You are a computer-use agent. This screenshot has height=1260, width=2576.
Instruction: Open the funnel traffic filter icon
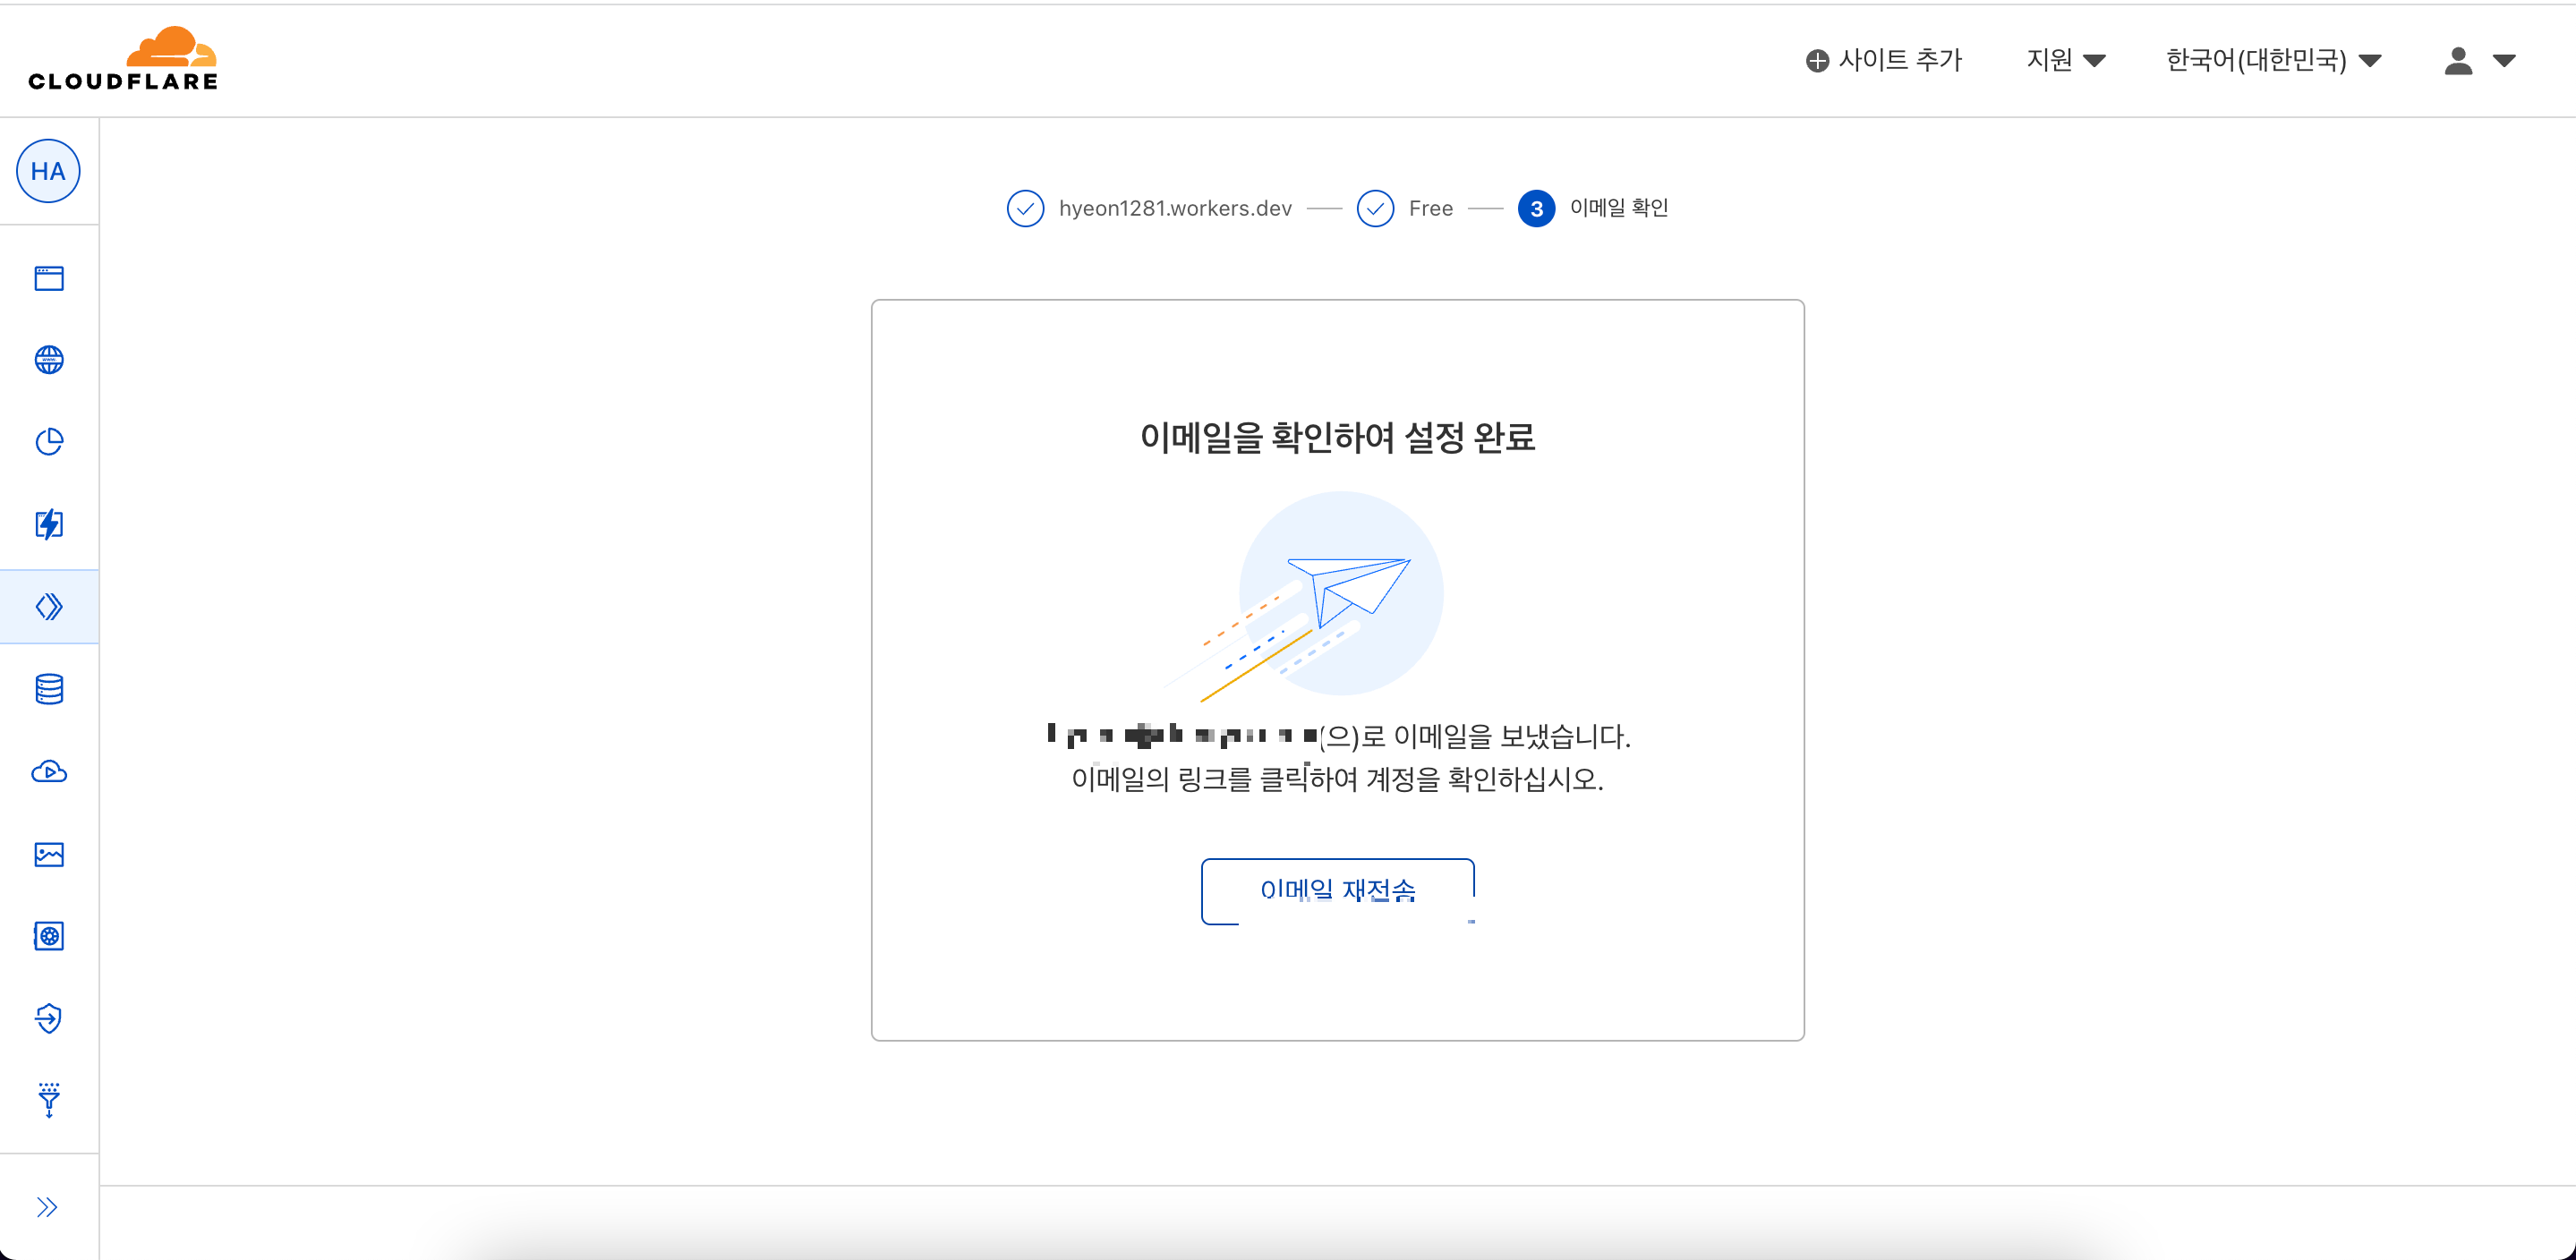pos(49,1100)
